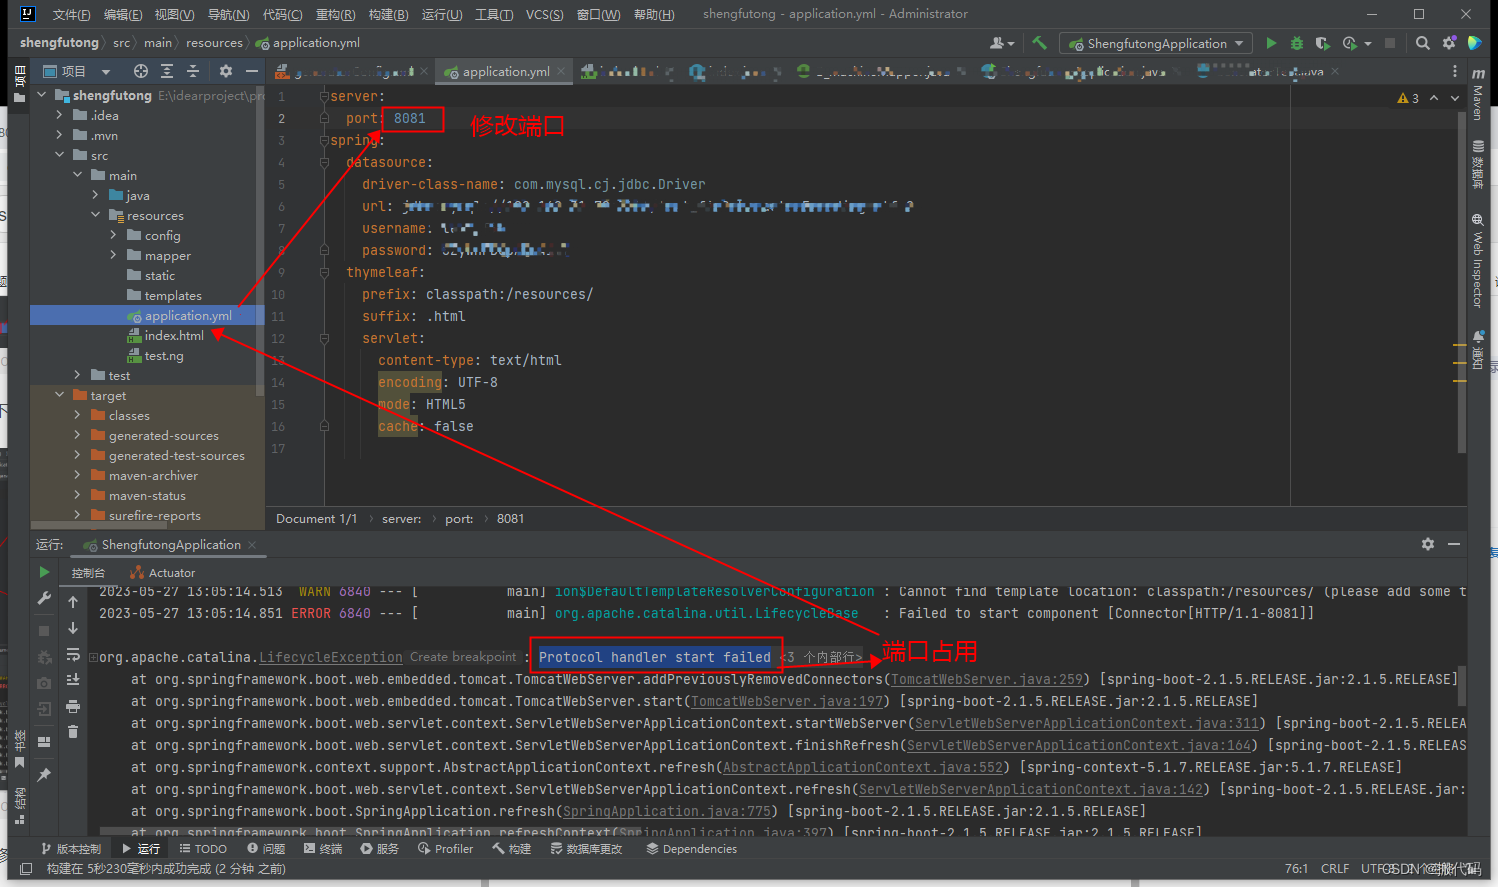Minimize the Run panel with minus icon
Viewport: 1498px width, 887px height.
(x=1454, y=544)
